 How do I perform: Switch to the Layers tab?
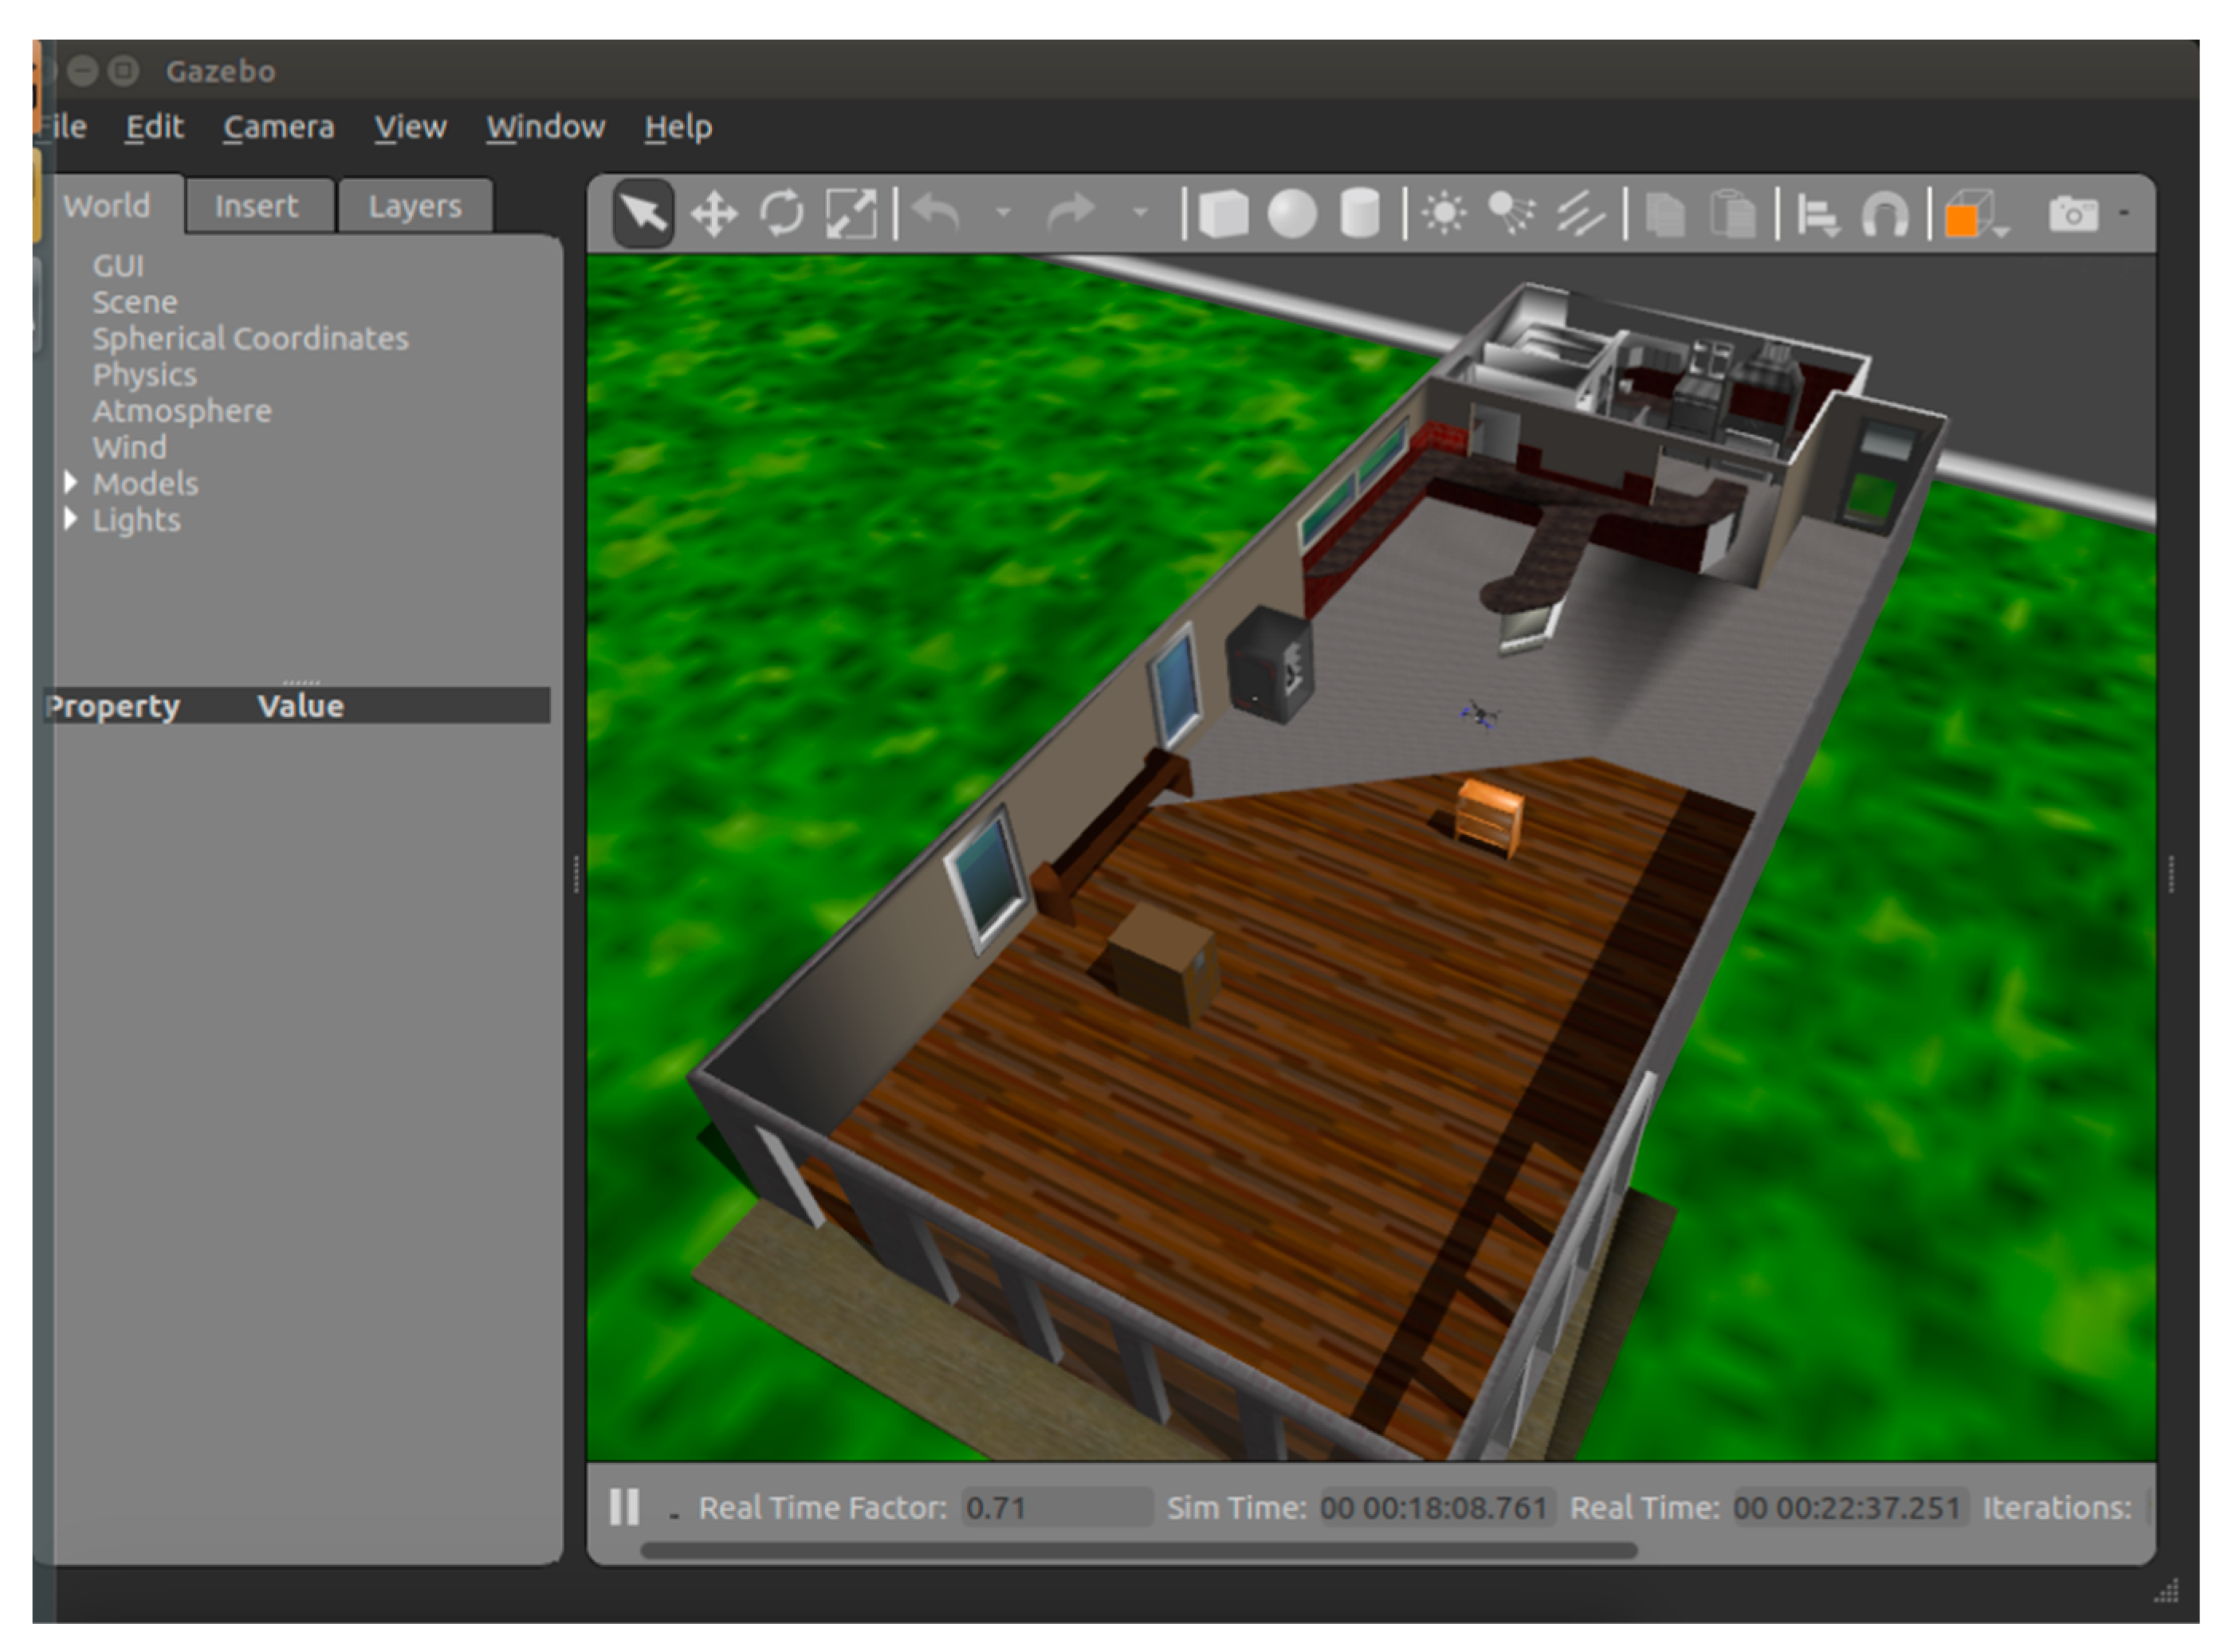[x=414, y=206]
